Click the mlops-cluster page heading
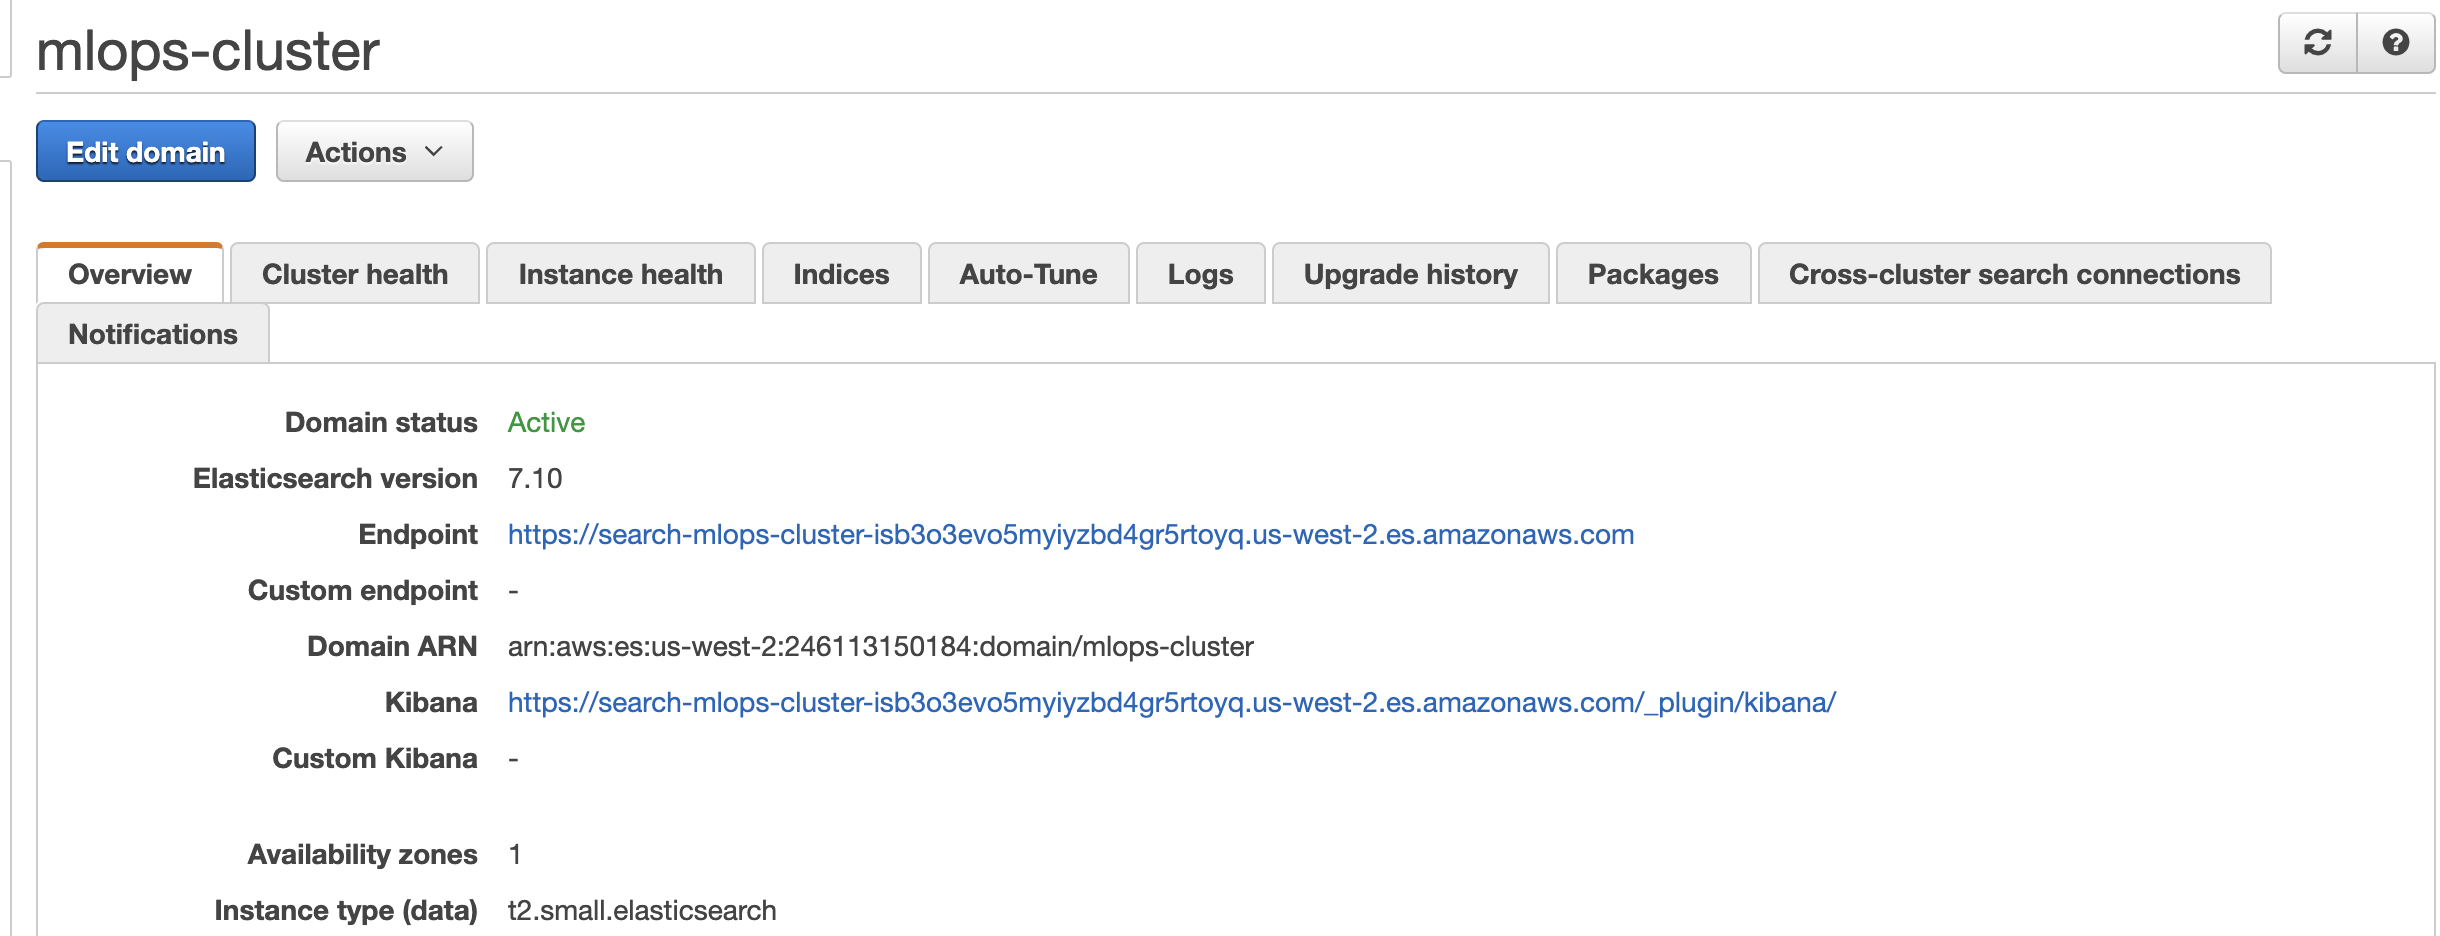 [x=208, y=51]
